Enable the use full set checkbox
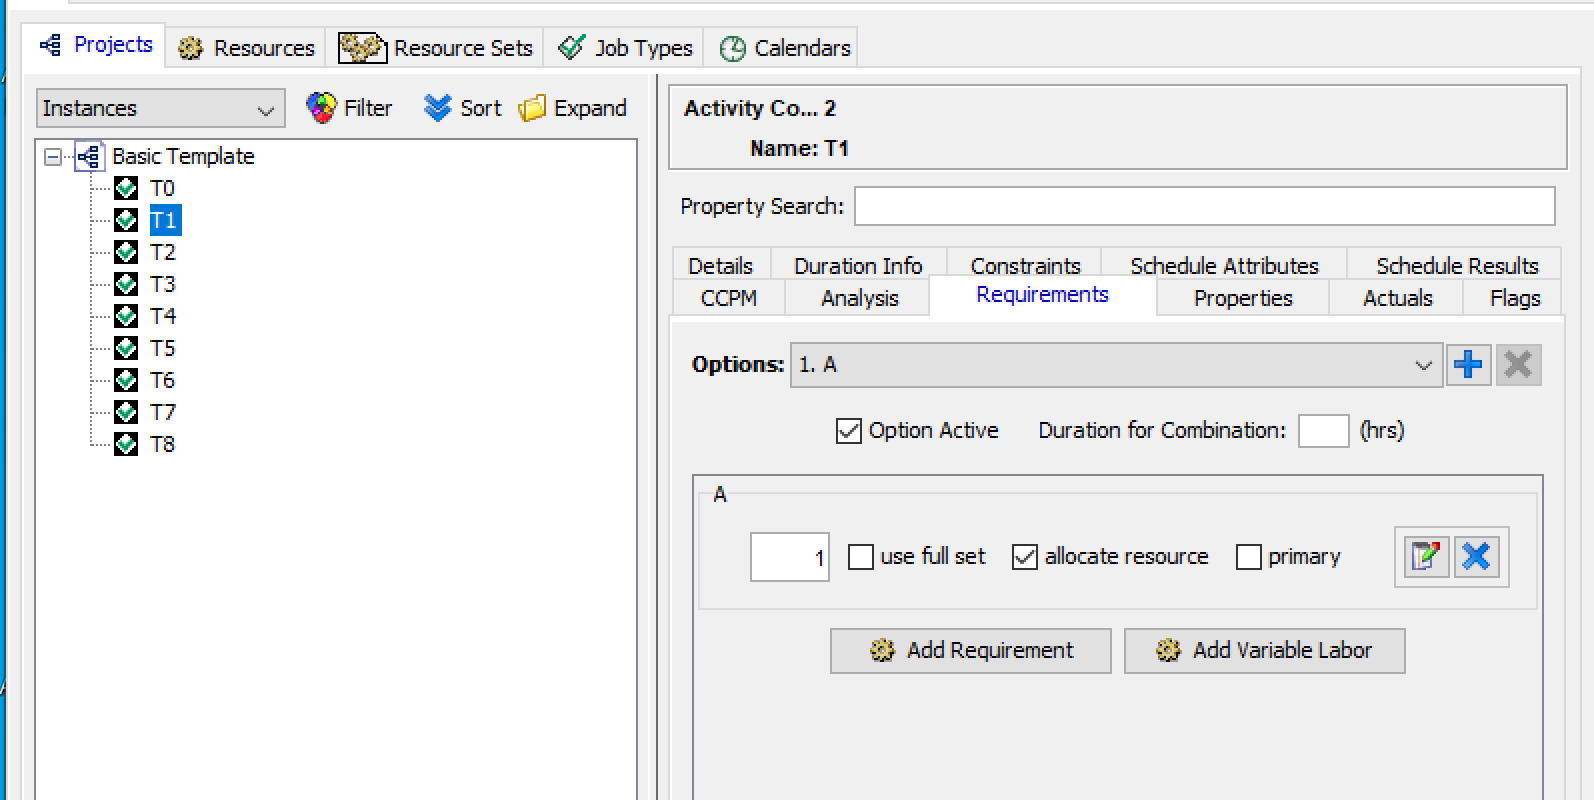This screenshot has height=800, width=1594. click(x=860, y=557)
